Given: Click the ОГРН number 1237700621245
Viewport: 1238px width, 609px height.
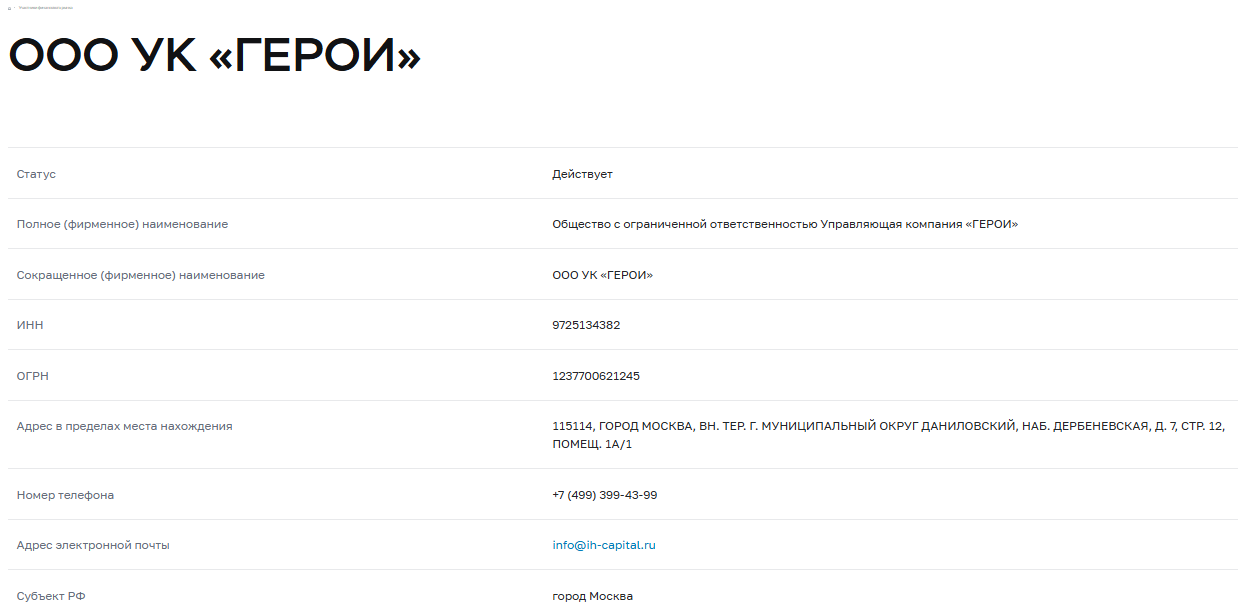Looking at the screenshot, I should 596,376.
